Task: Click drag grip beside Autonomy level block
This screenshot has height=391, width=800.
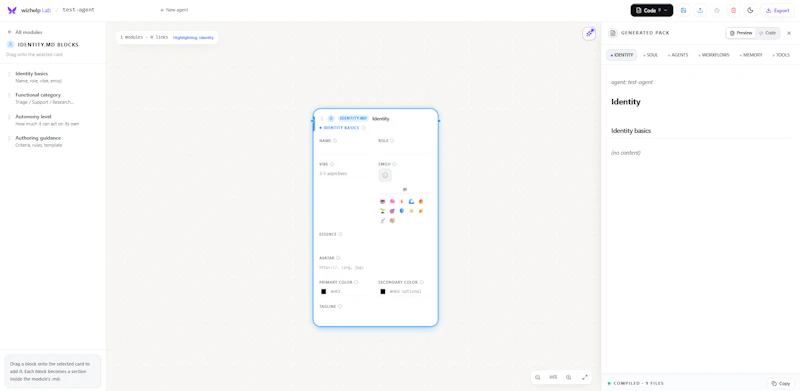Action: [x=9, y=116]
